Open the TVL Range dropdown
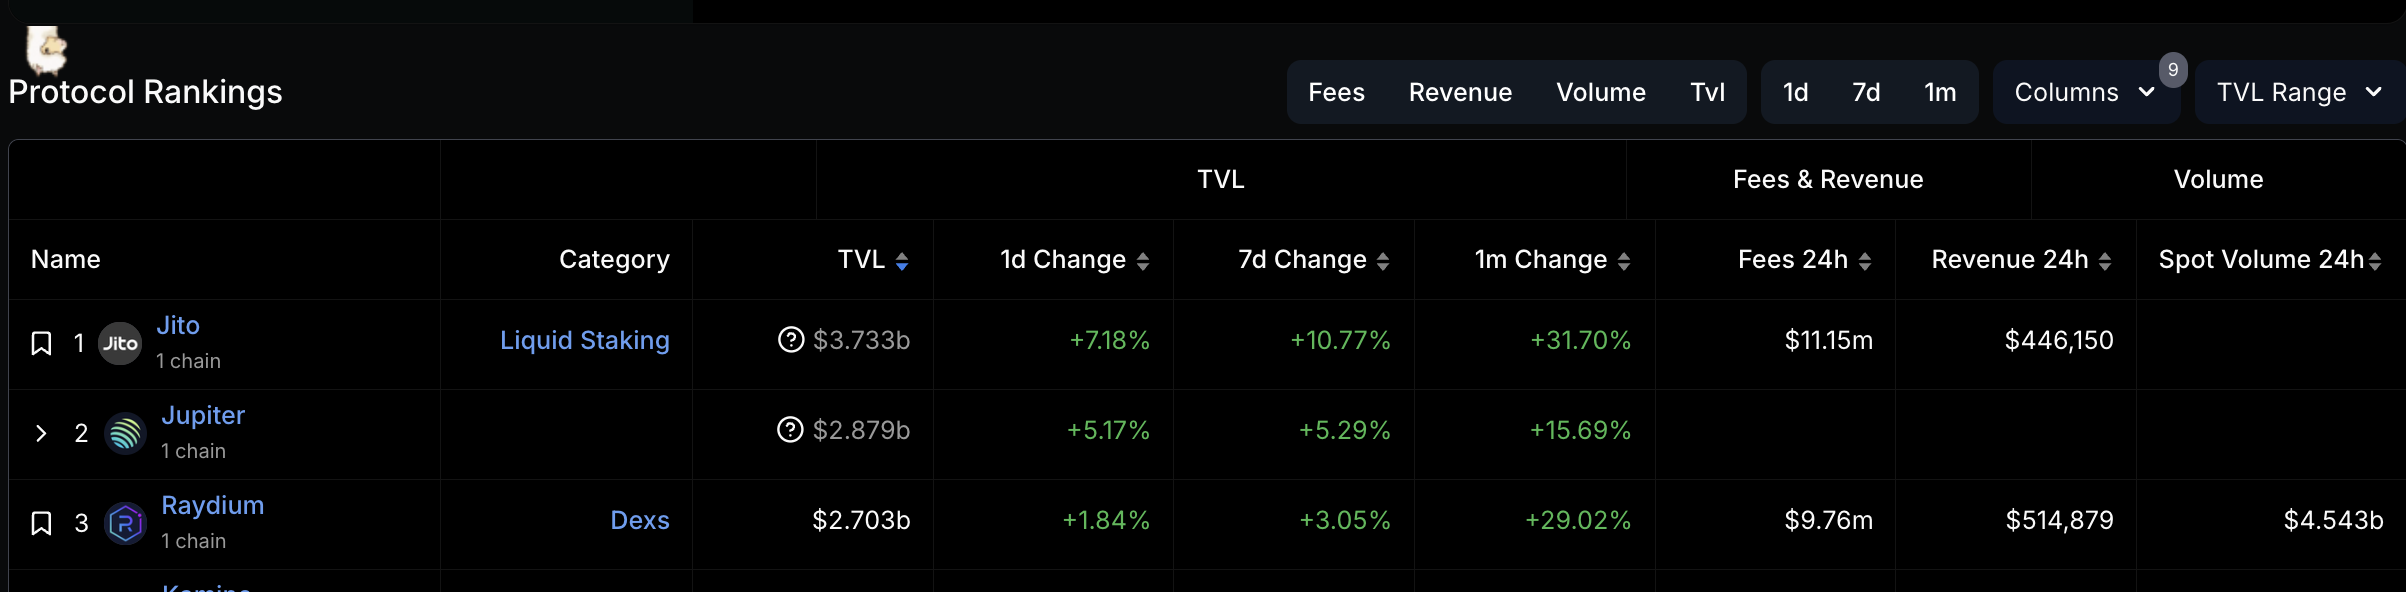This screenshot has width=2406, height=592. click(x=2299, y=92)
